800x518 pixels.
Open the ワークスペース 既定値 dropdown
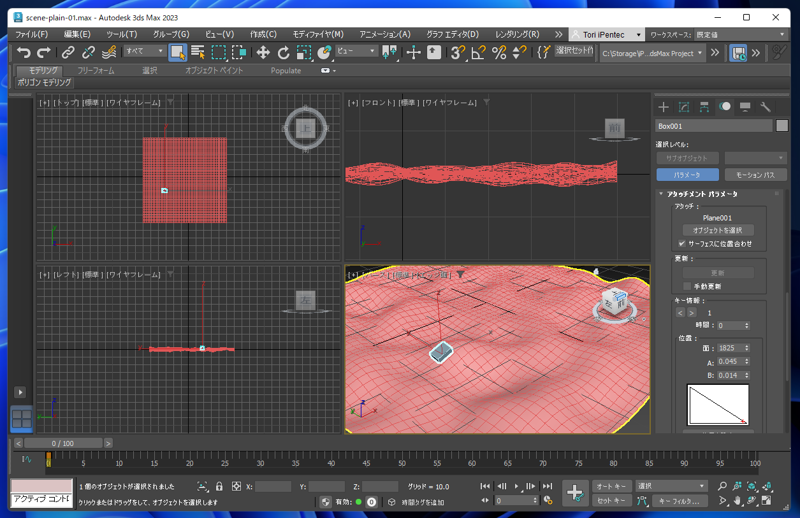pyautogui.click(x=741, y=34)
